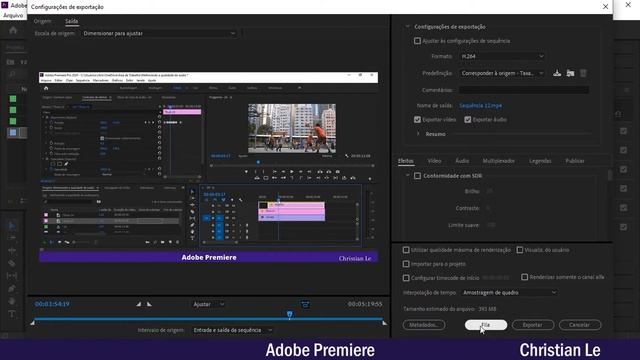Viewport: 640px width, 360px height.
Task: Save the current export preset
Action: 557,73
